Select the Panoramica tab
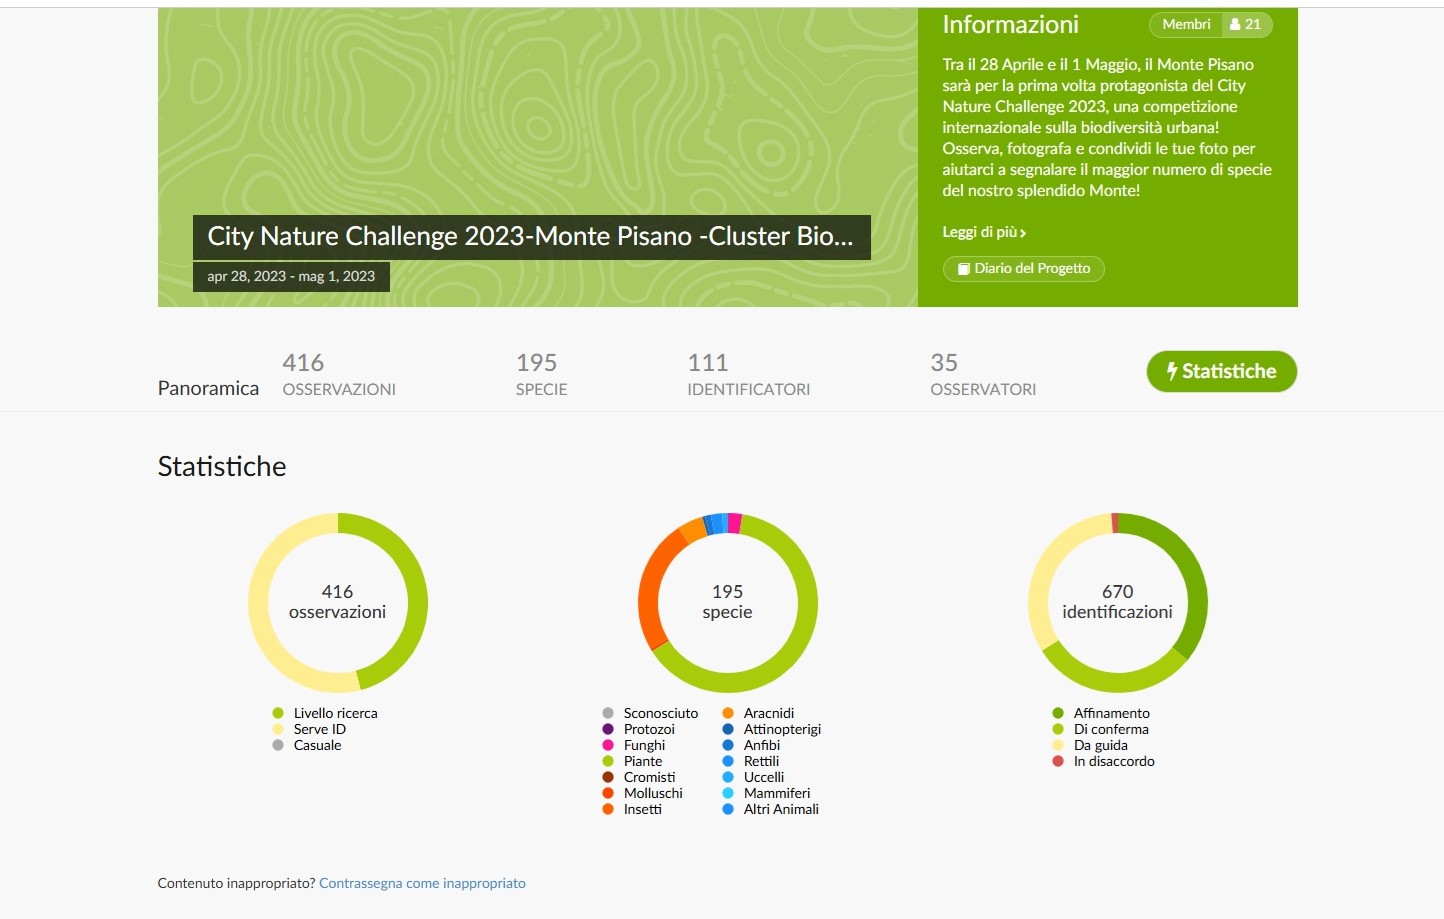The height and width of the screenshot is (919, 1444). pos(208,388)
